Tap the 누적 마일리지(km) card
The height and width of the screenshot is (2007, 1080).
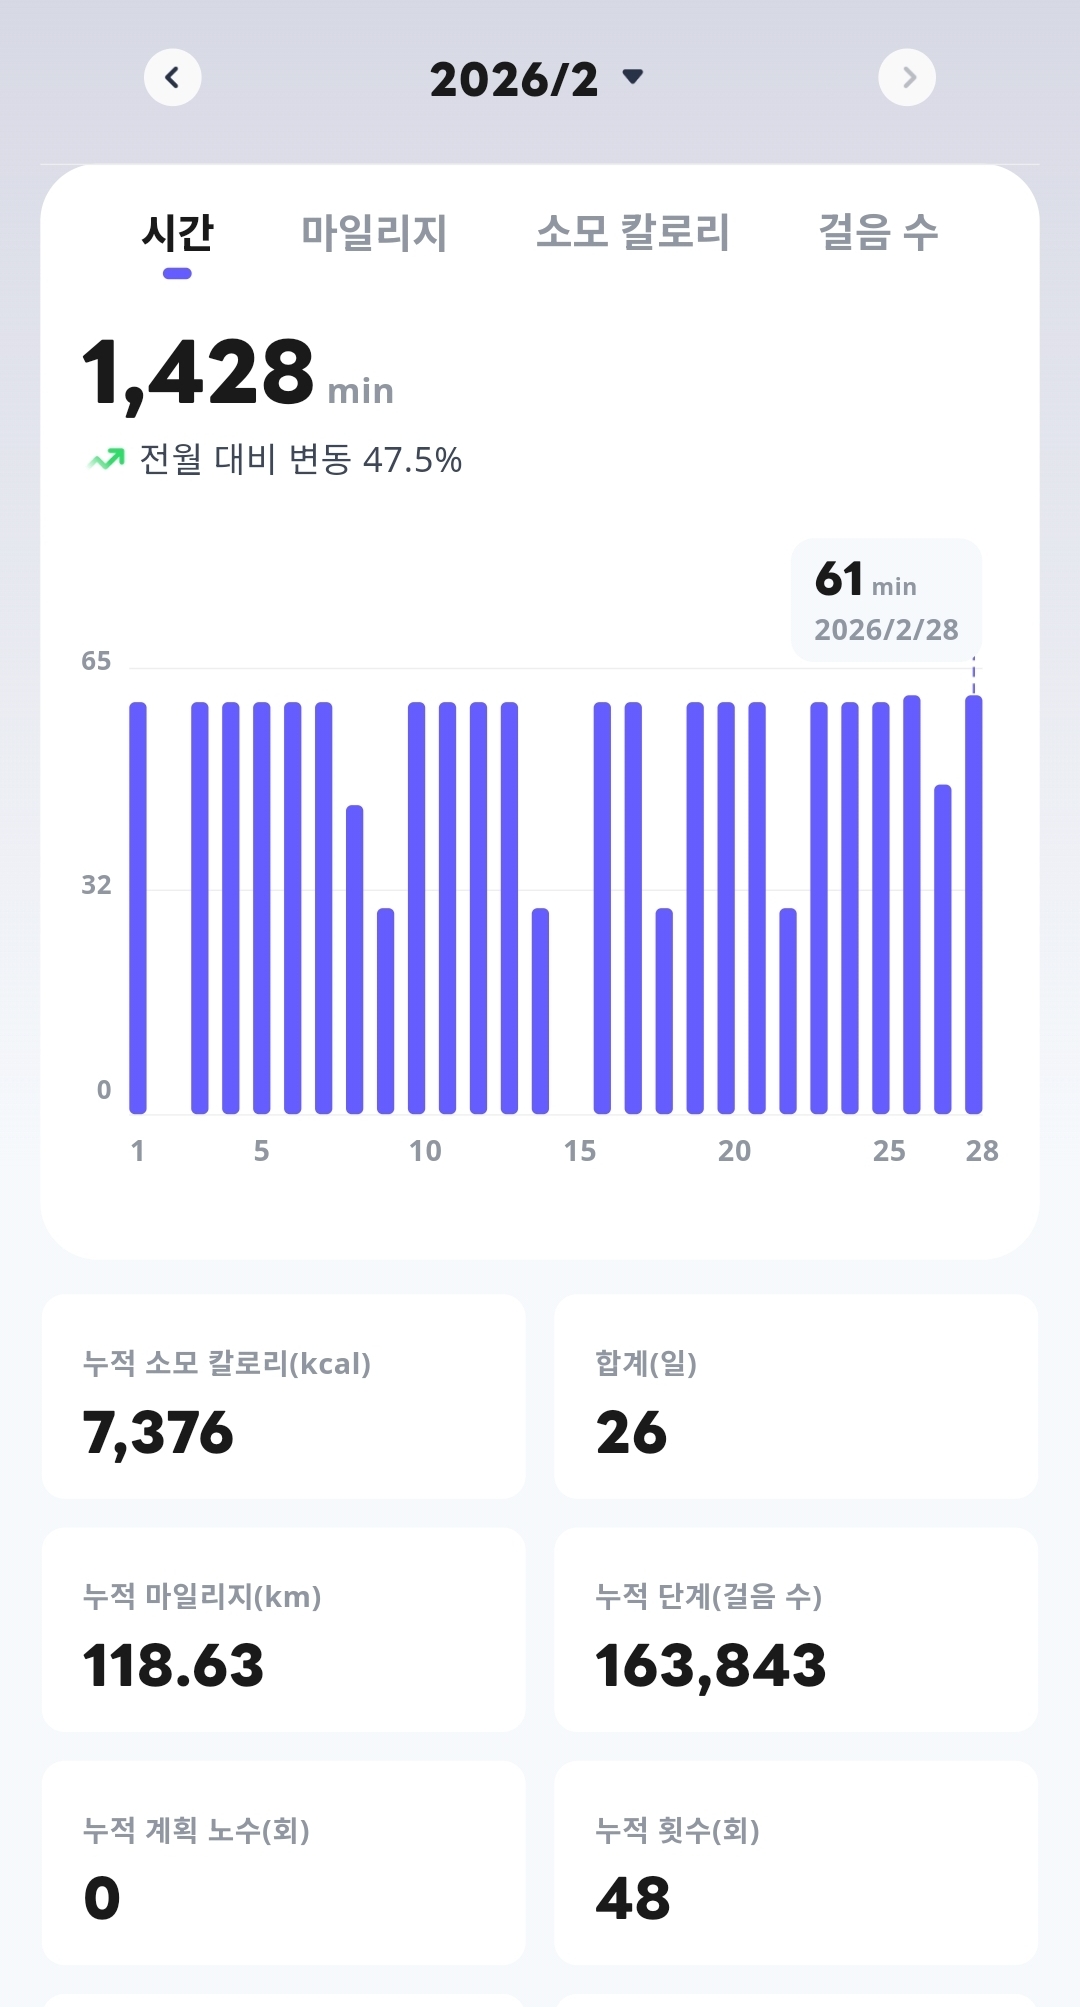(x=283, y=1630)
